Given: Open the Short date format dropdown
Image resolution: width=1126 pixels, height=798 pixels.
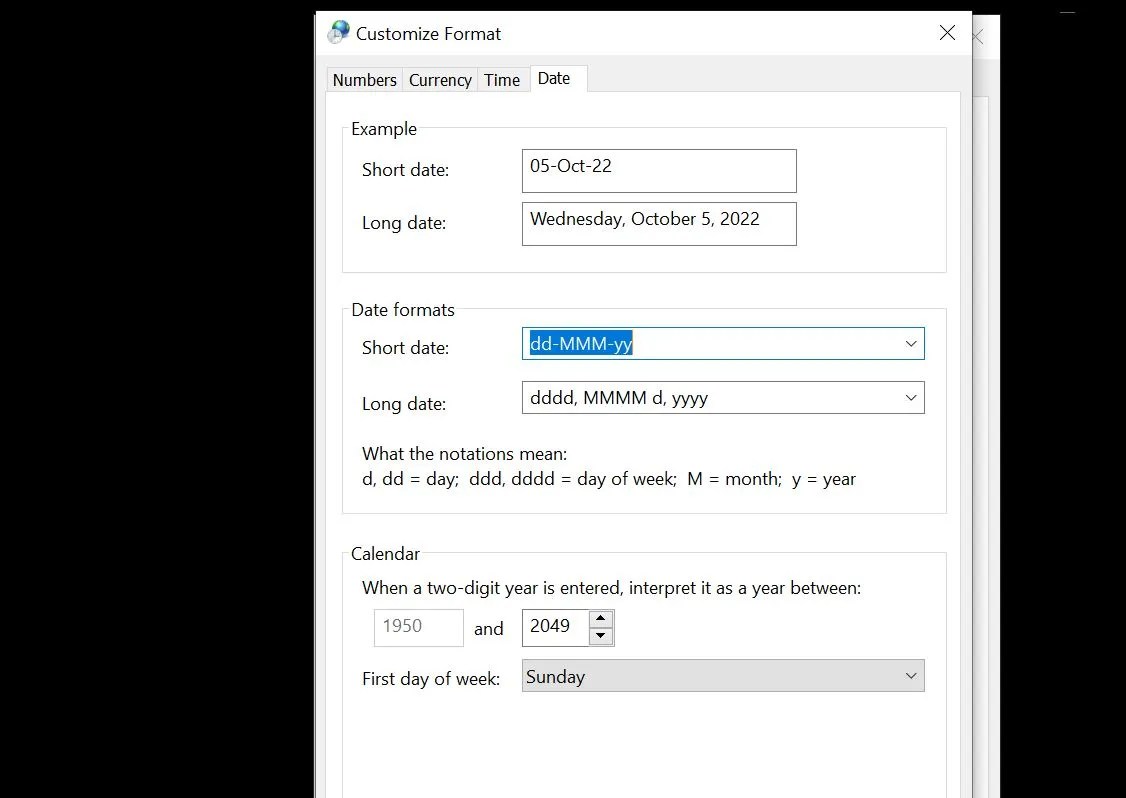Looking at the screenshot, I should [x=910, y=343].
